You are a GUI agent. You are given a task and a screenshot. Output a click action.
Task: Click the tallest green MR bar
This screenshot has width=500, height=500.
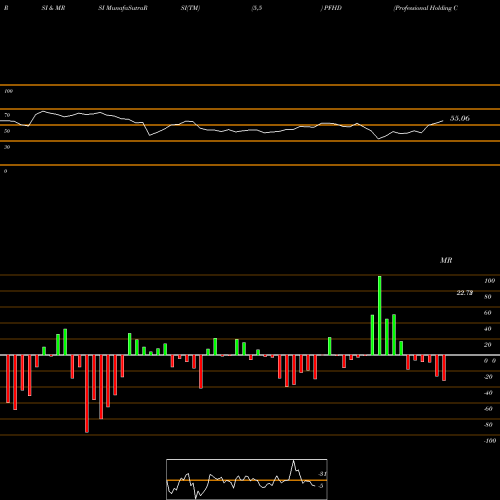click(379, 315)
